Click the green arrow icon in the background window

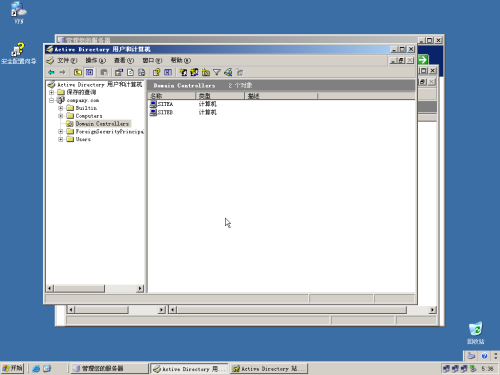coord(423,60)
